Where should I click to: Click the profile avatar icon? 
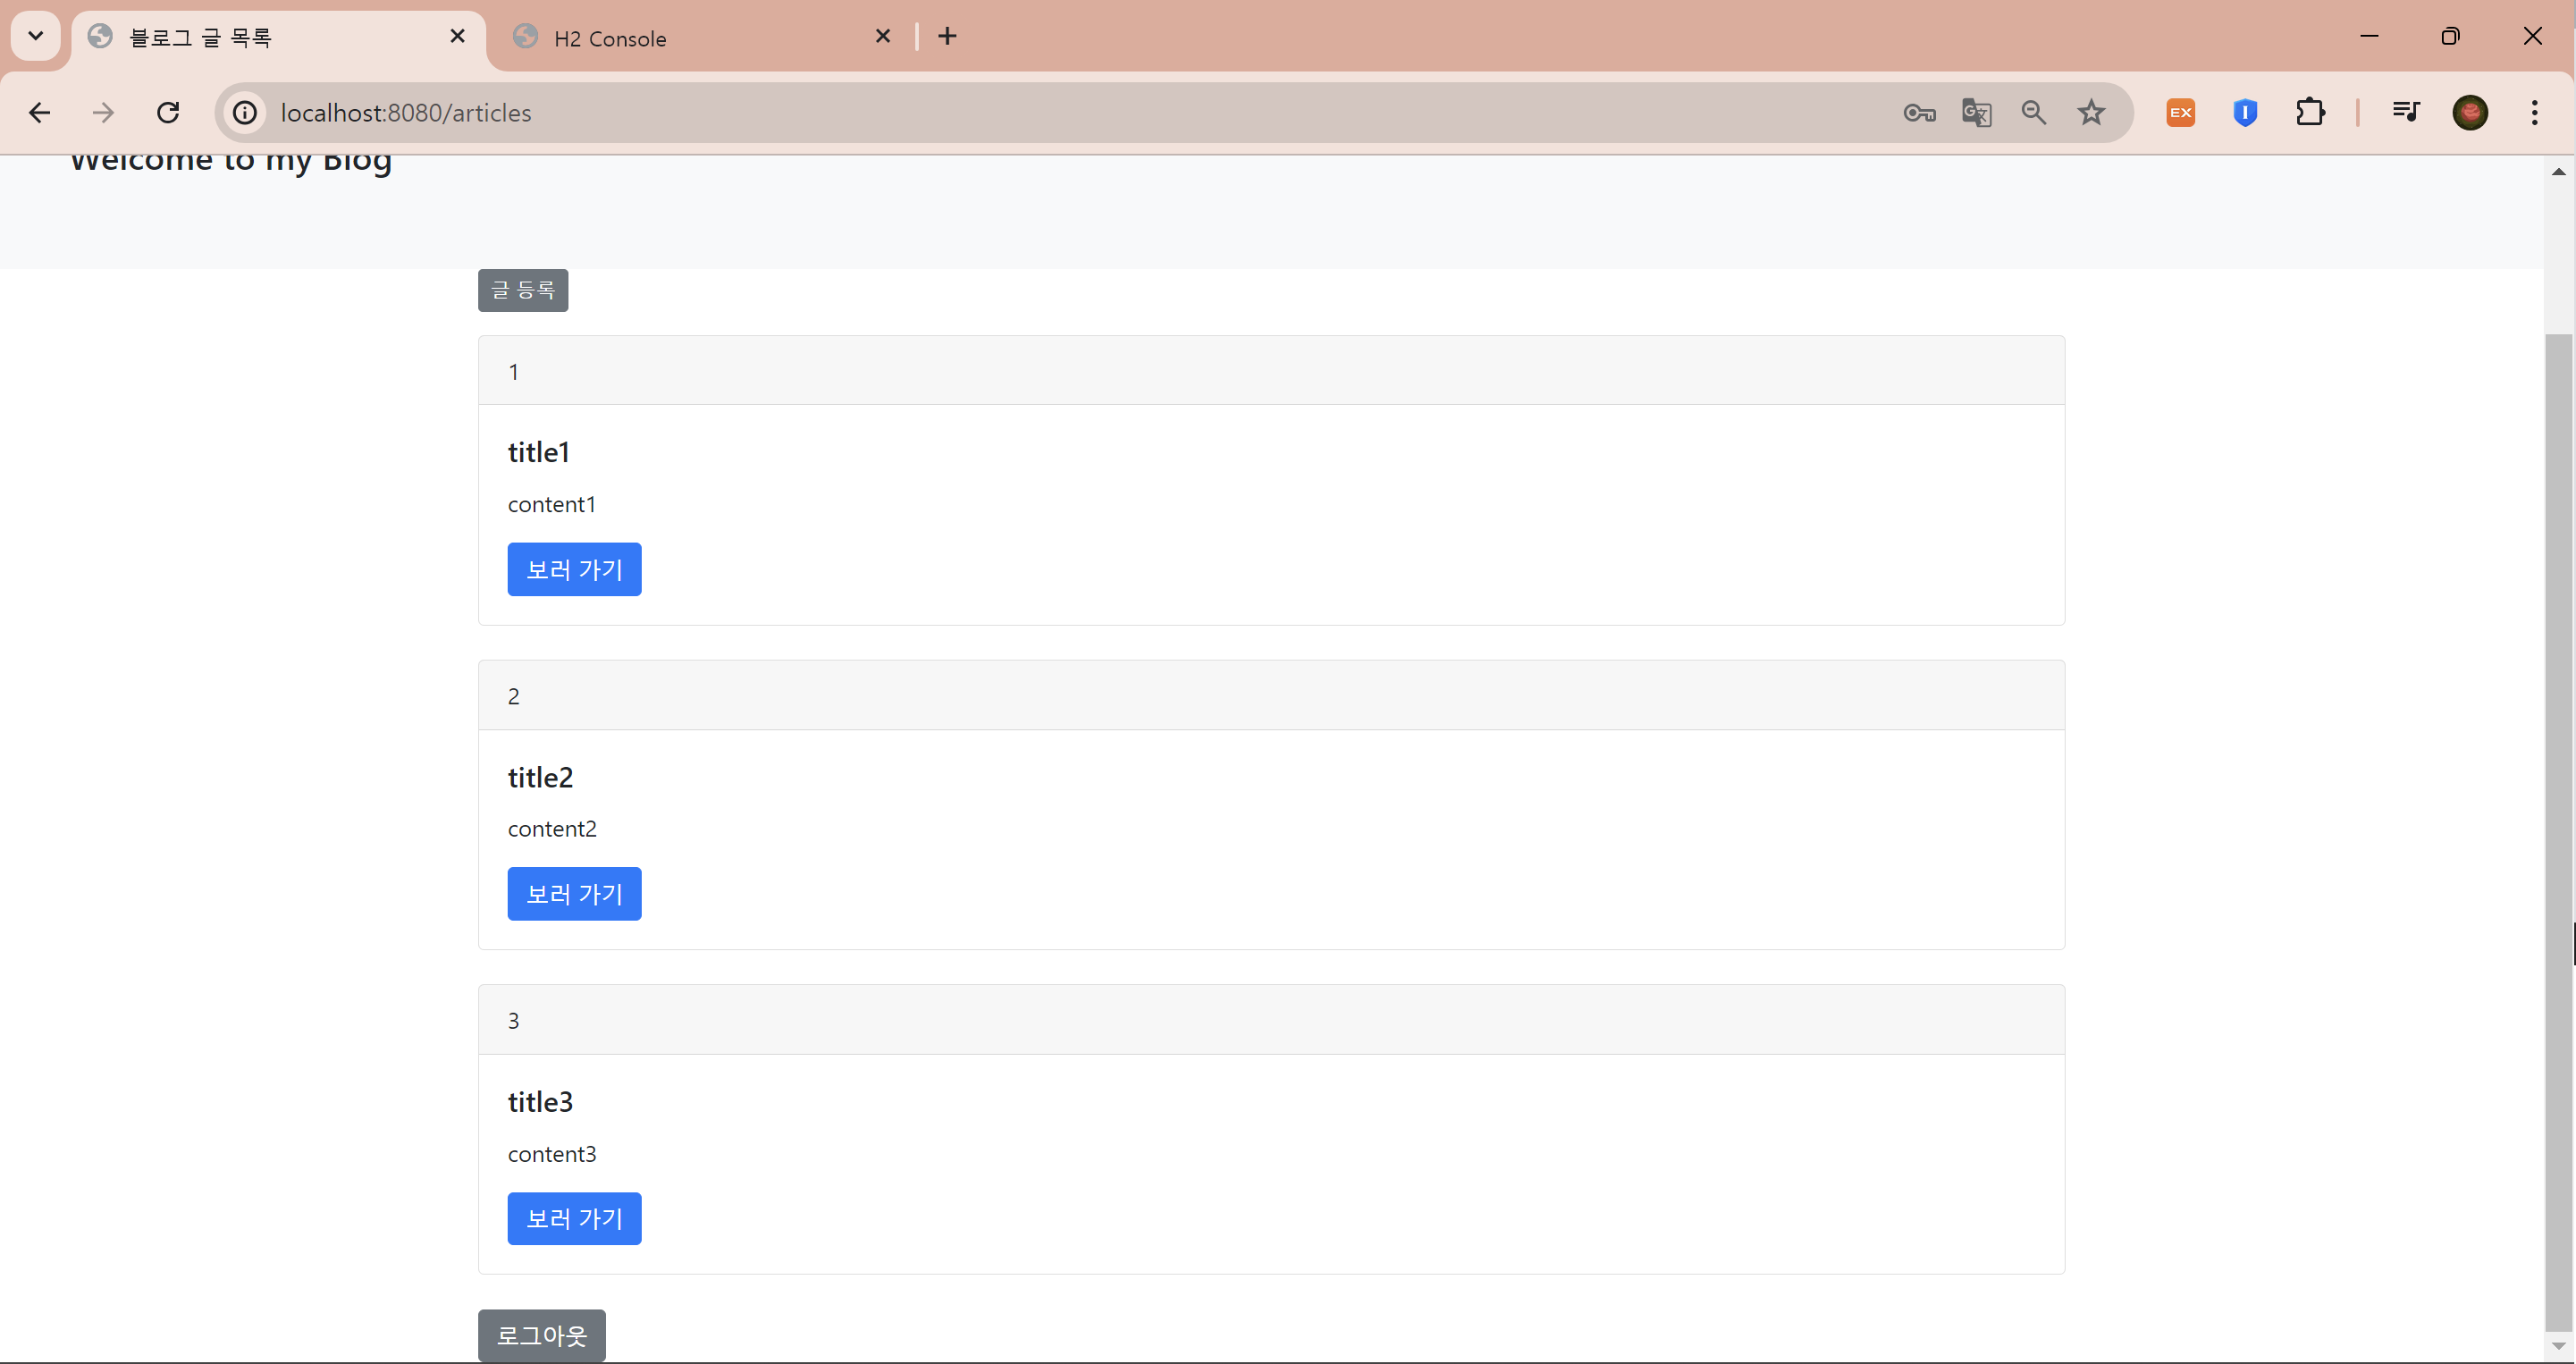pyautogui.click(x=2470, y=113)
